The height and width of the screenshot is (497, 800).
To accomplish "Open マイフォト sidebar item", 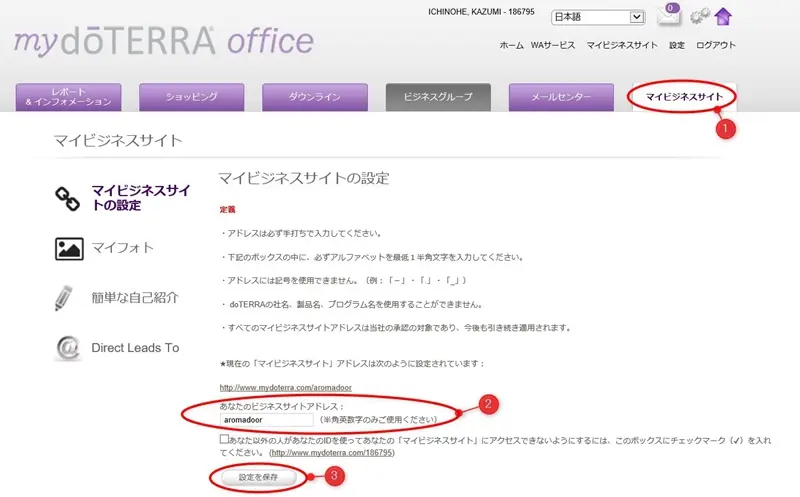I will (x=122, y=248).
